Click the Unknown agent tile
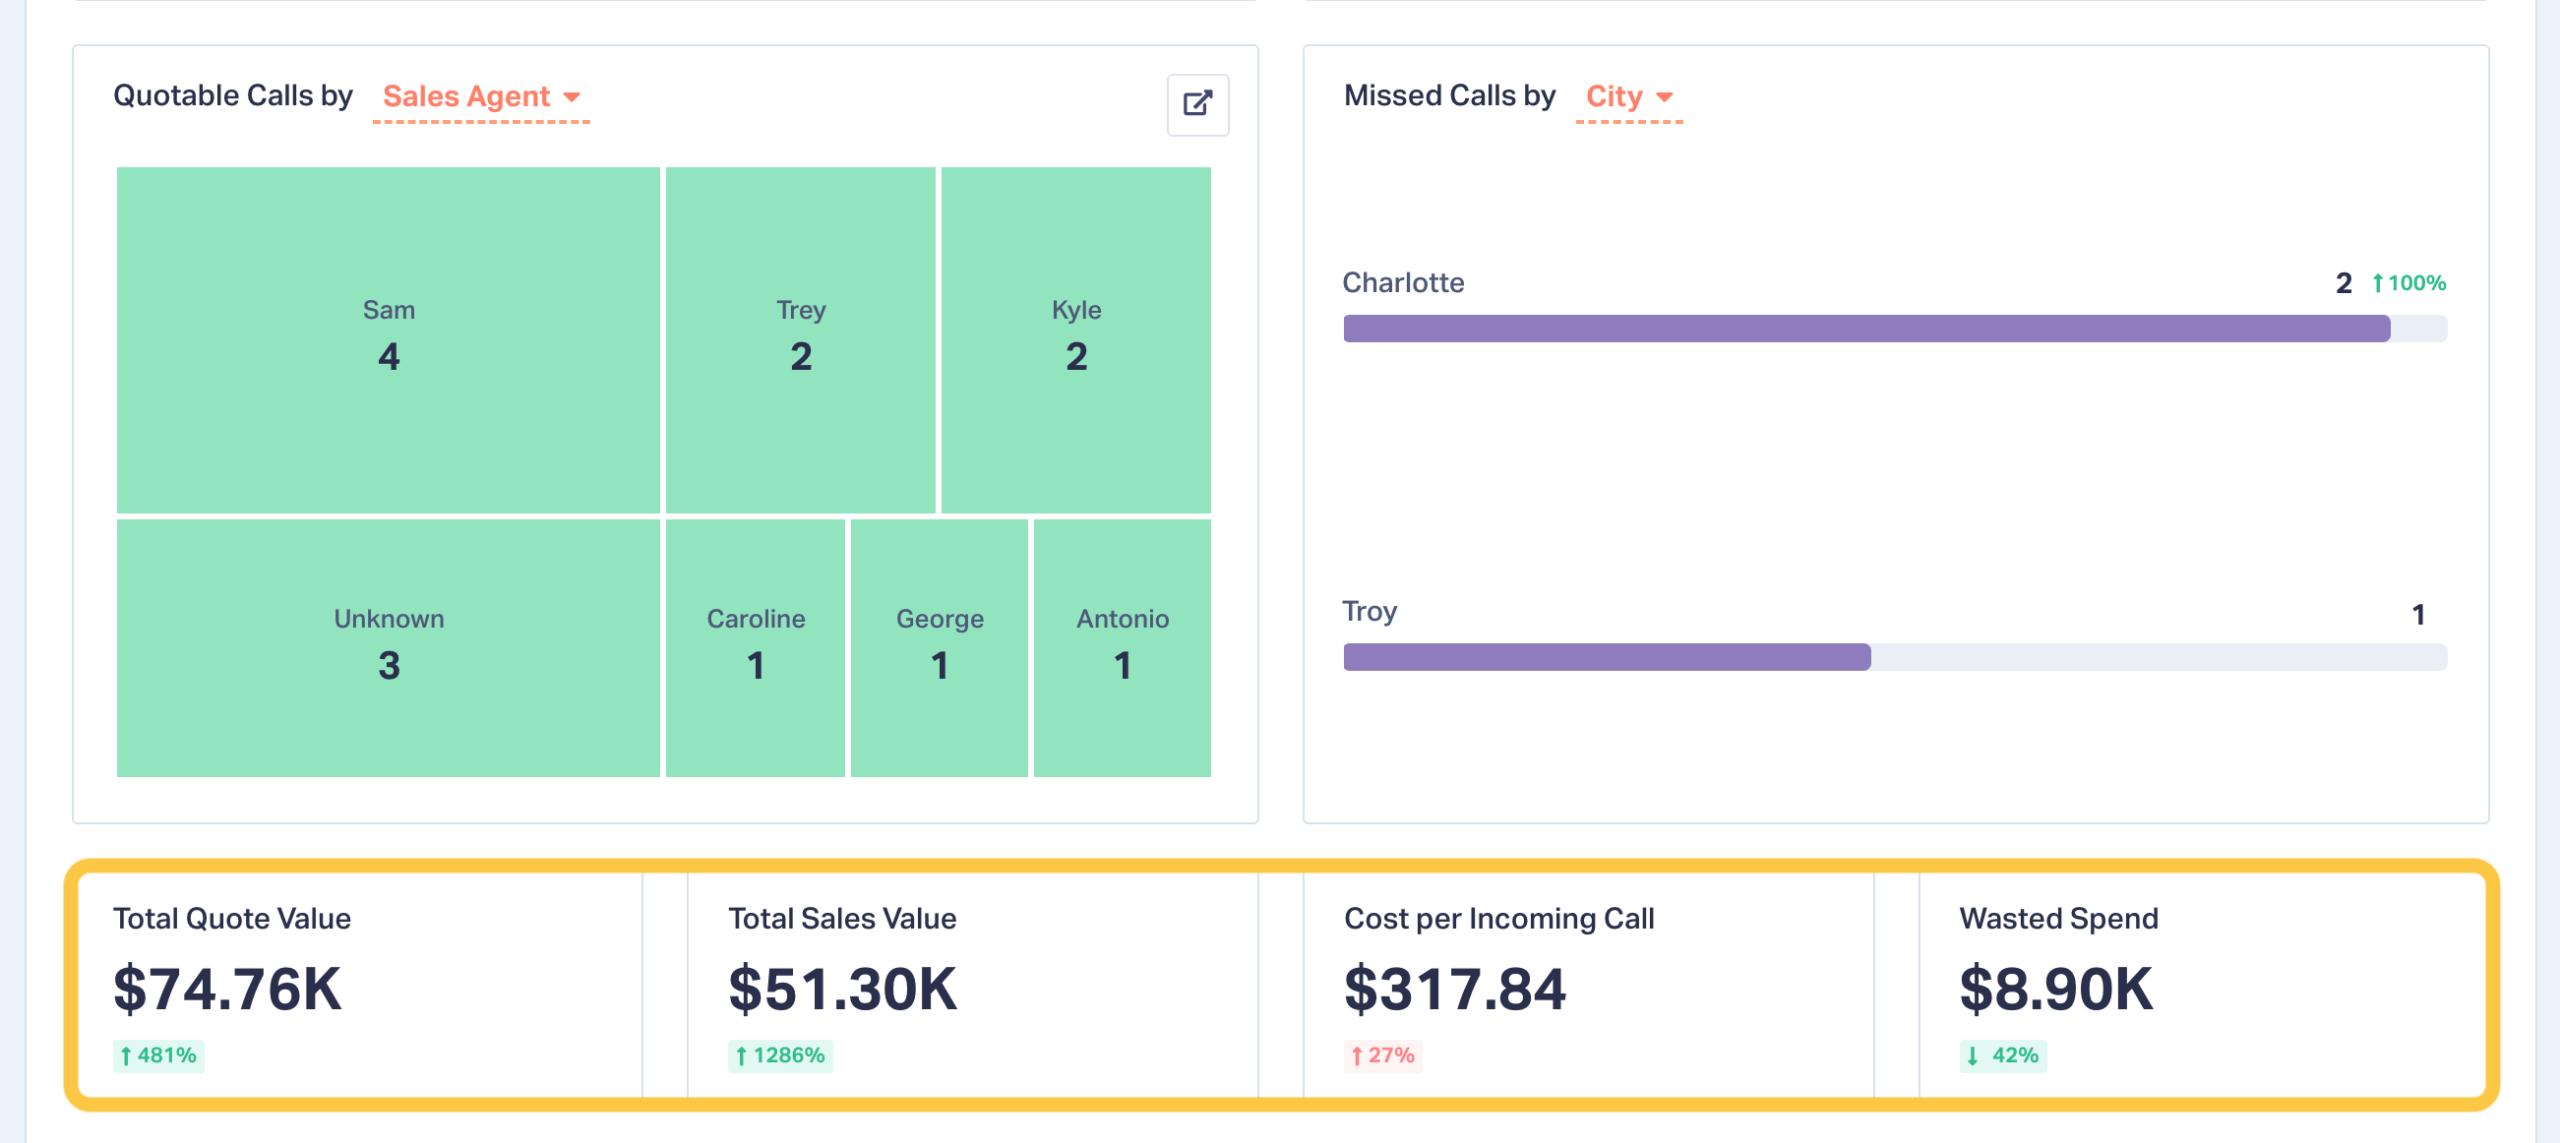 388,647
